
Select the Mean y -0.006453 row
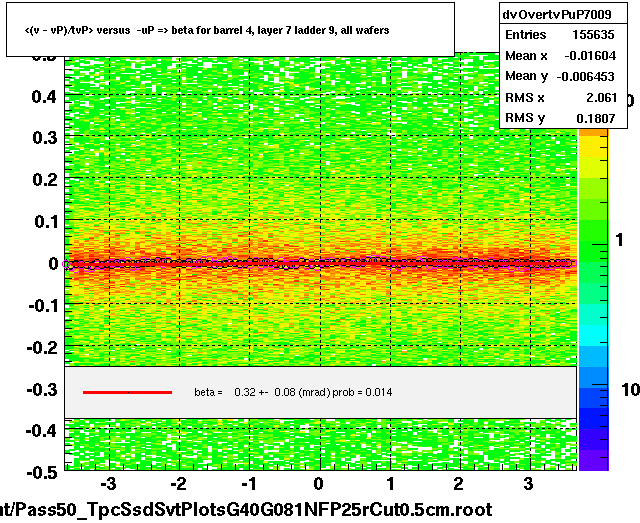coord(560,76)
